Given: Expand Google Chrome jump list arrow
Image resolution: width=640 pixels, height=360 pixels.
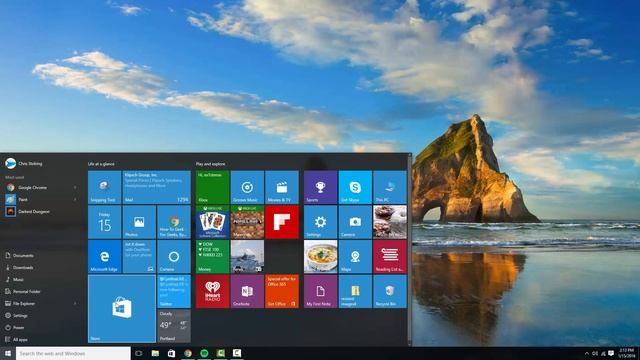Looking at the screenshot, I should [75, 187].
